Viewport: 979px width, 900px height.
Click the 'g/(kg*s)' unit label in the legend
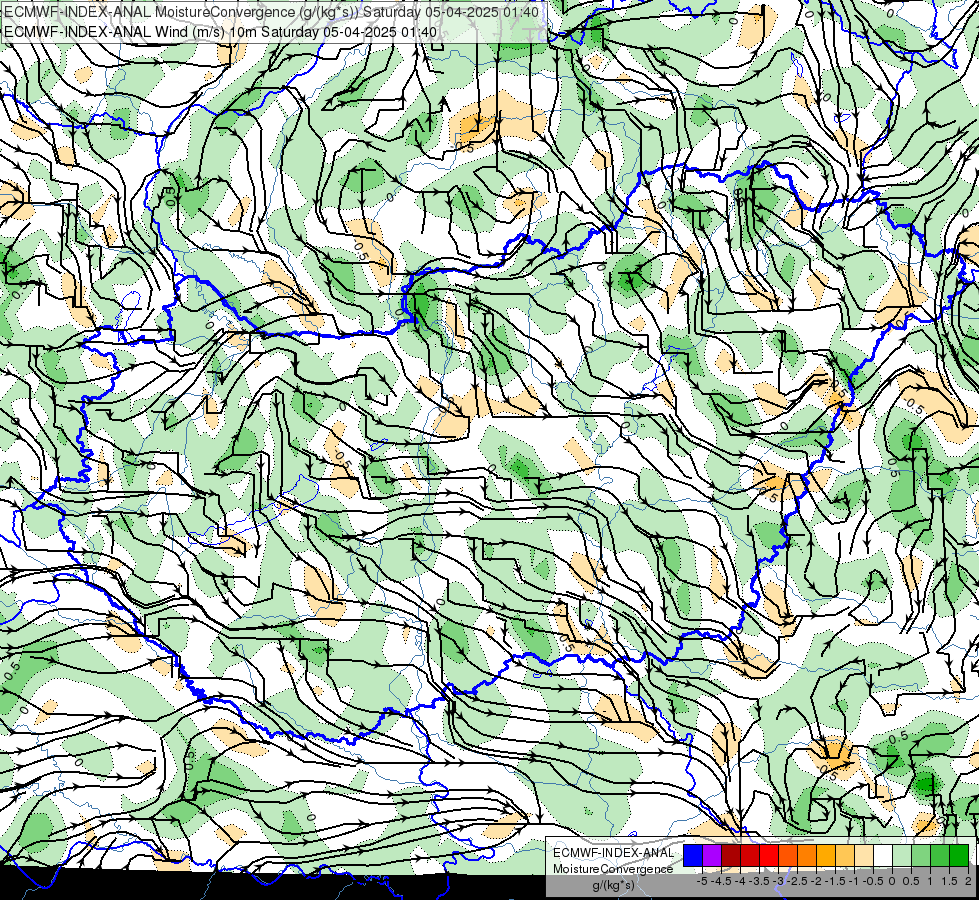point(613,885)
